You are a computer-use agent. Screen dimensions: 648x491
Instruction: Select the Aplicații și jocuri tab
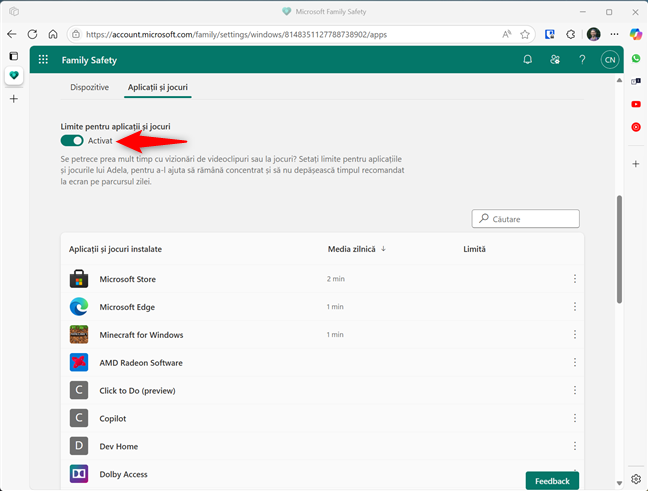[157, 87]
